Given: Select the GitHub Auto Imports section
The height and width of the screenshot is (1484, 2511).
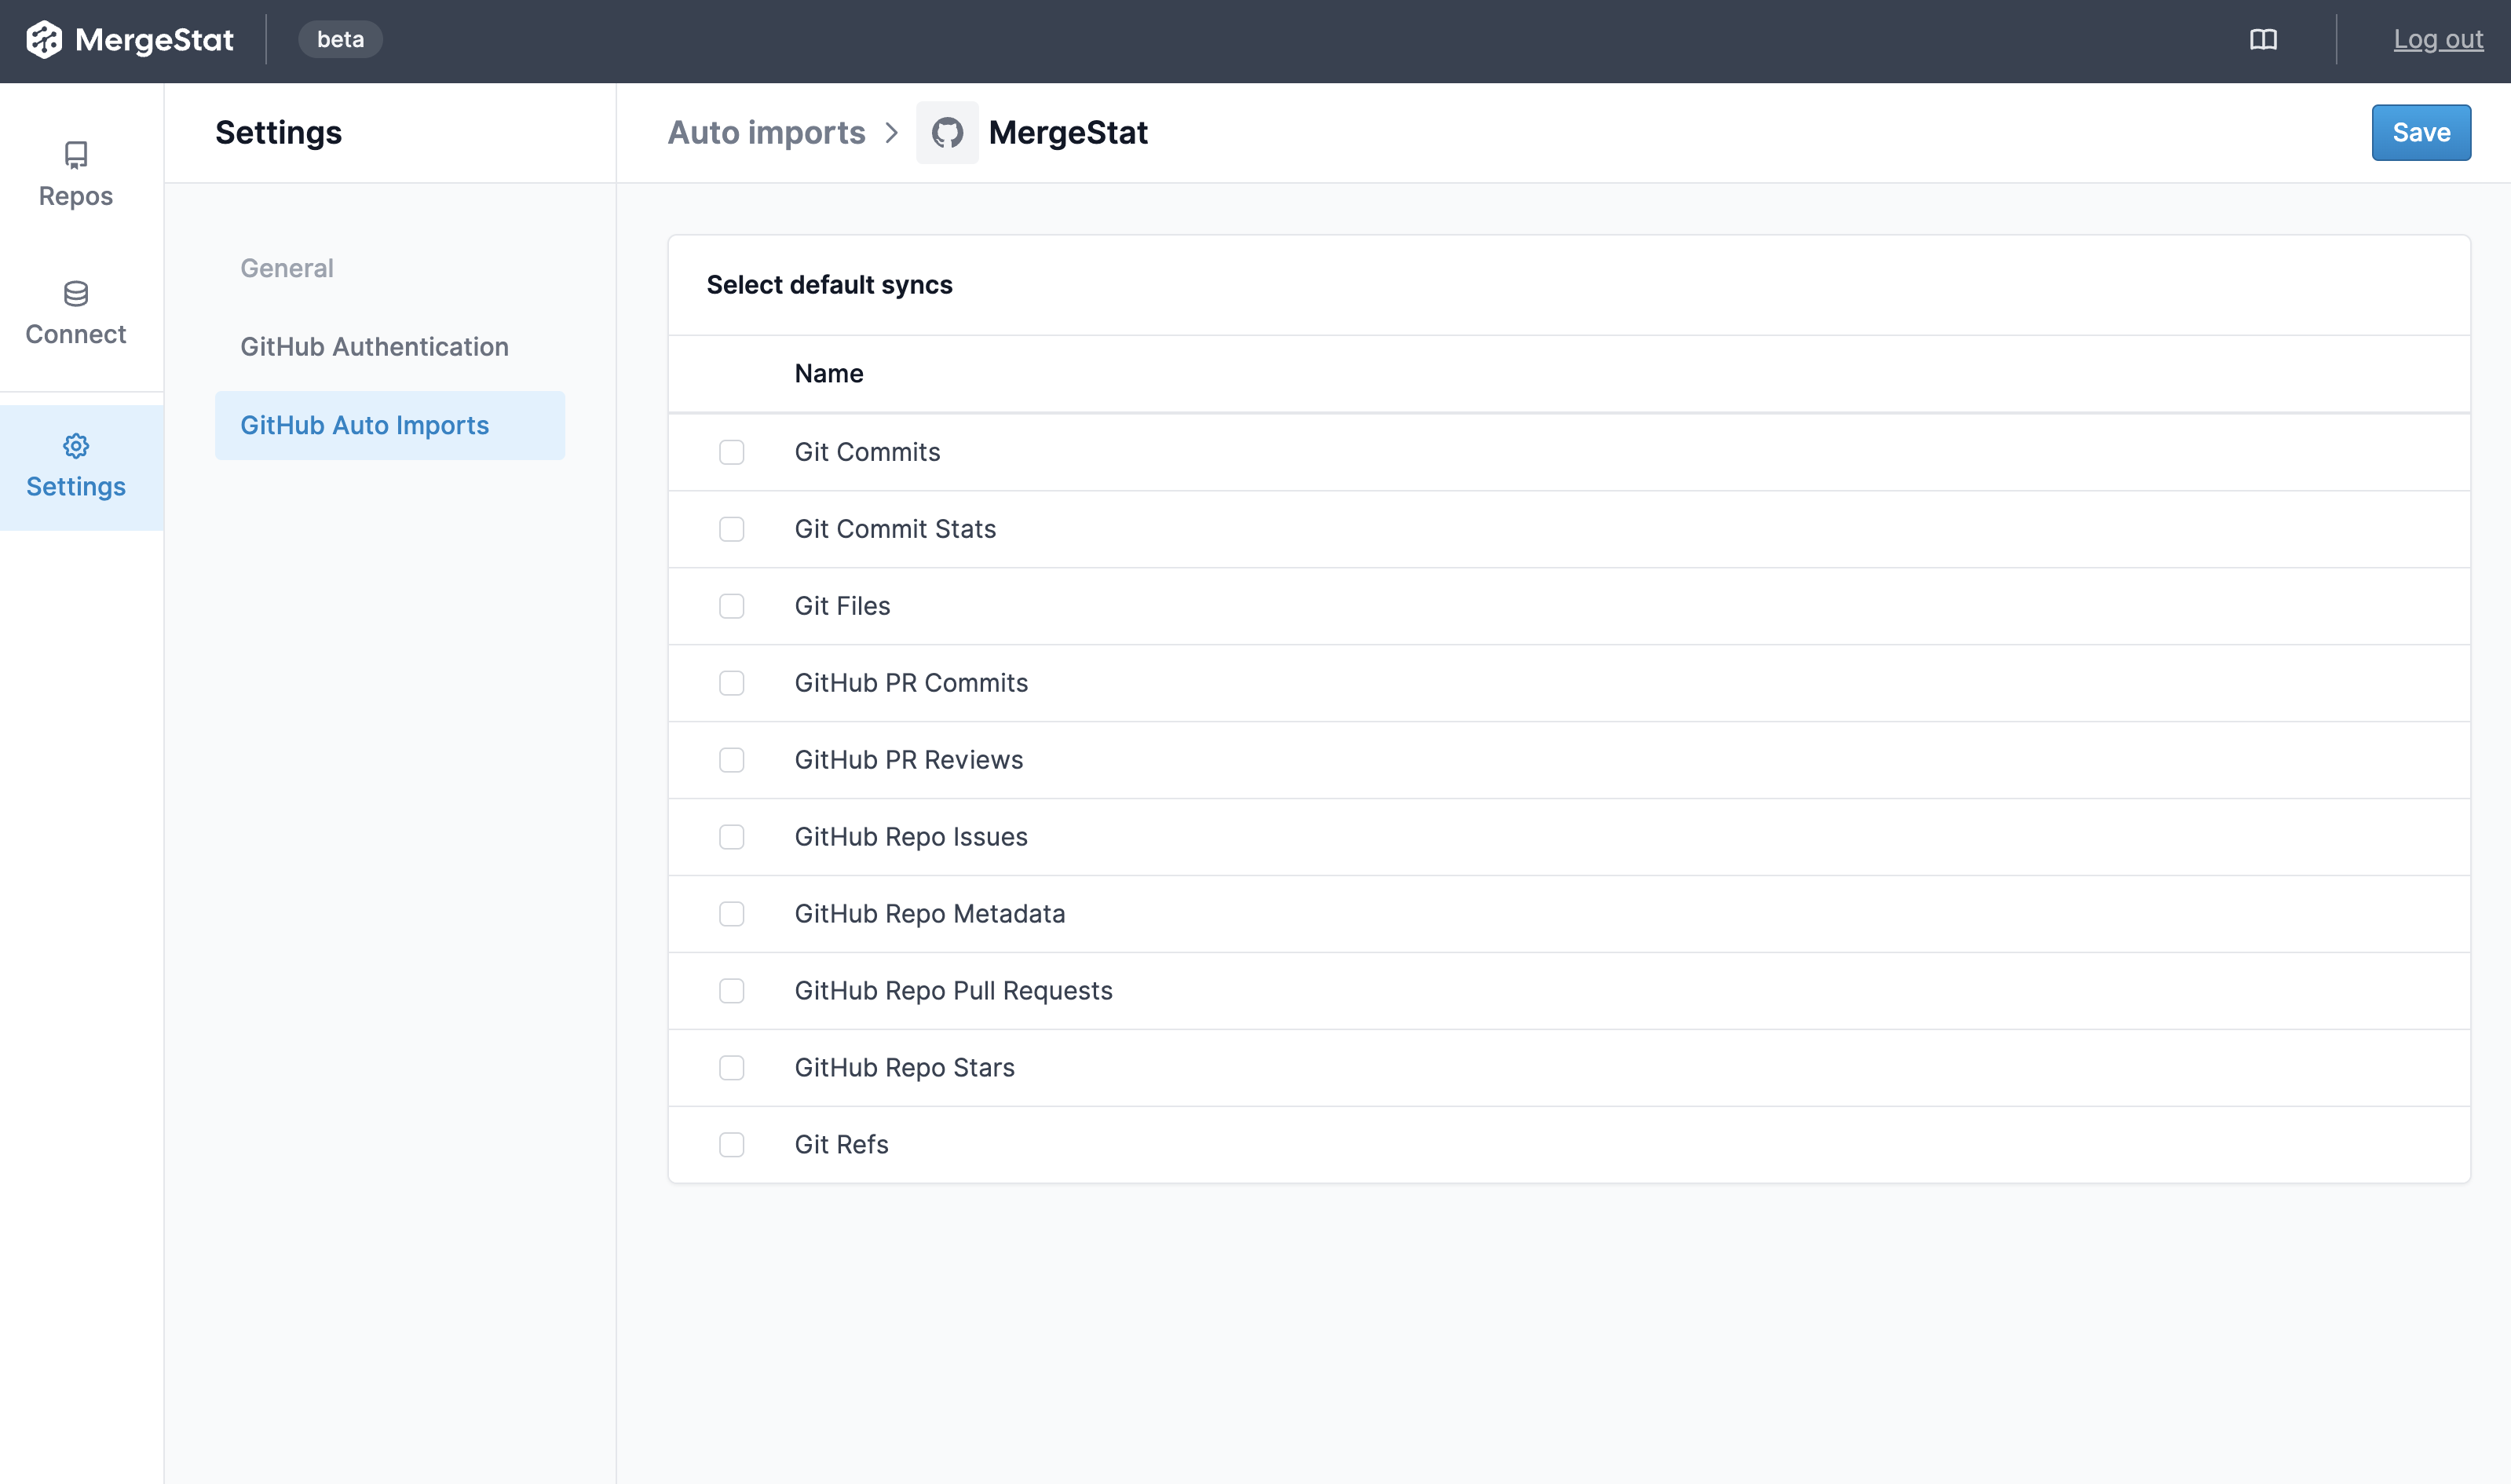Looking at the screenshot, I should click(365, 425).
